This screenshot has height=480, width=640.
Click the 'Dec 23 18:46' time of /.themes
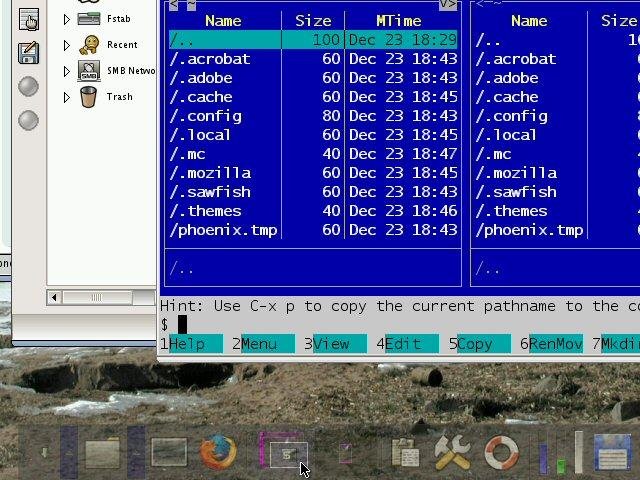click(x=403, y=211)
